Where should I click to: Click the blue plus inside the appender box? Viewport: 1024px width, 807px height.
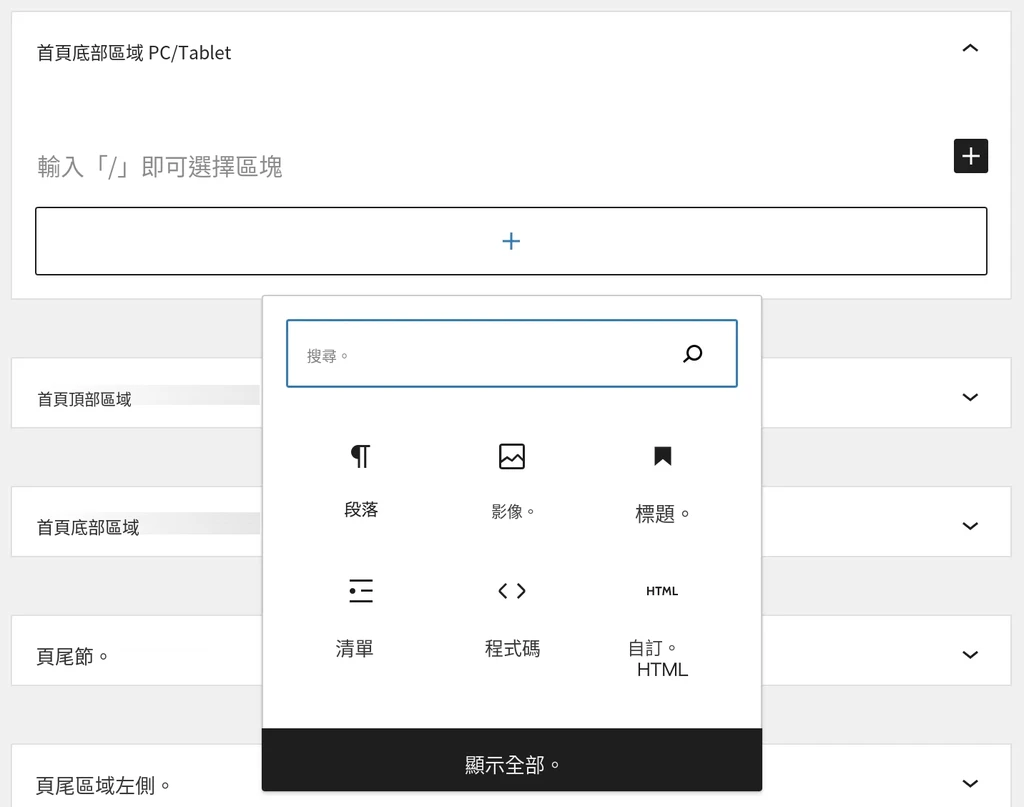pos(511,242)
